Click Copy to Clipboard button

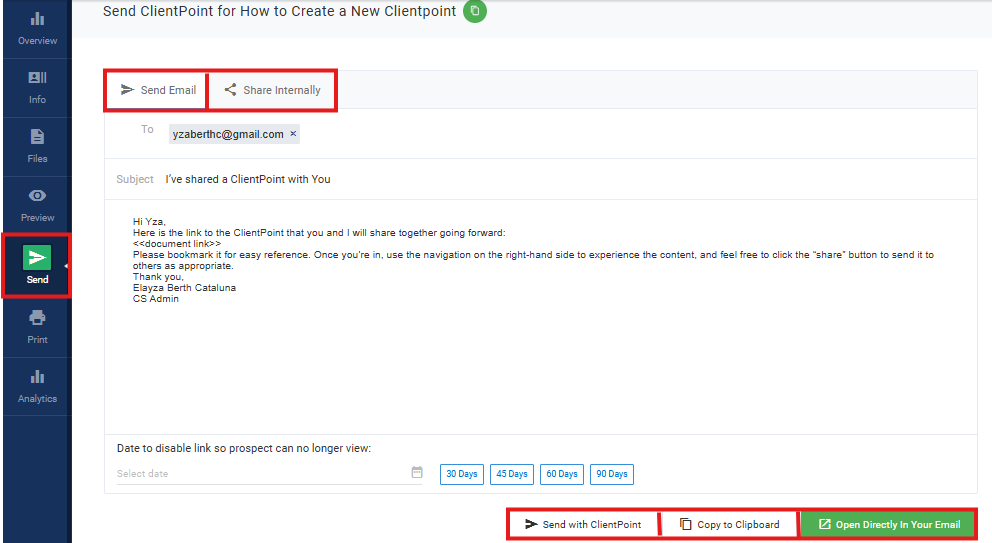coord(729,524)
